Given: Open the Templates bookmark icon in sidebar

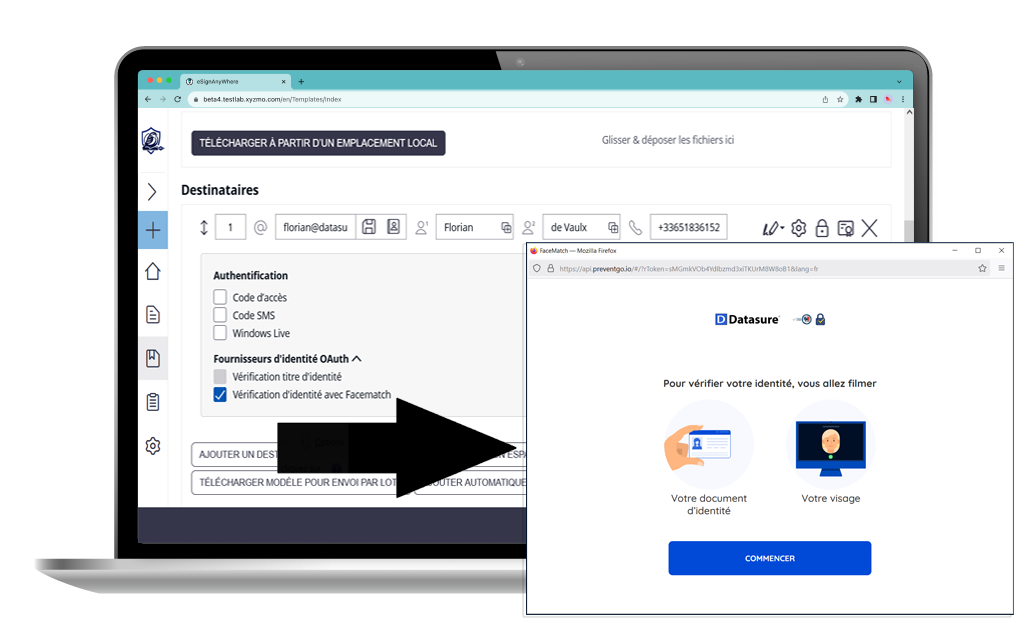Looking at the screenshot, I should (152, 358).
